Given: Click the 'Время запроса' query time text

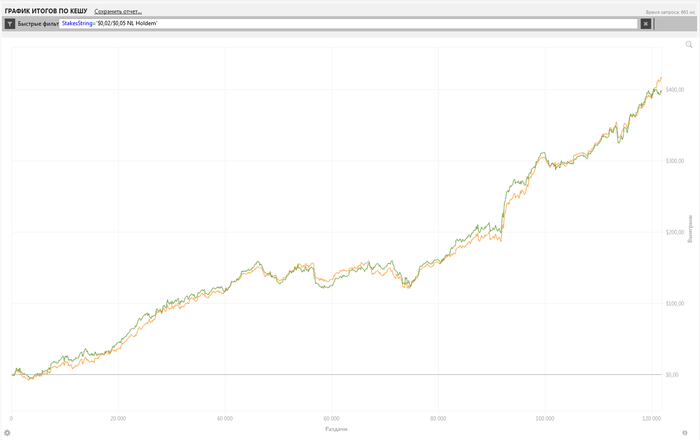Looking at the screenshot, I should [x=670, y=12].
